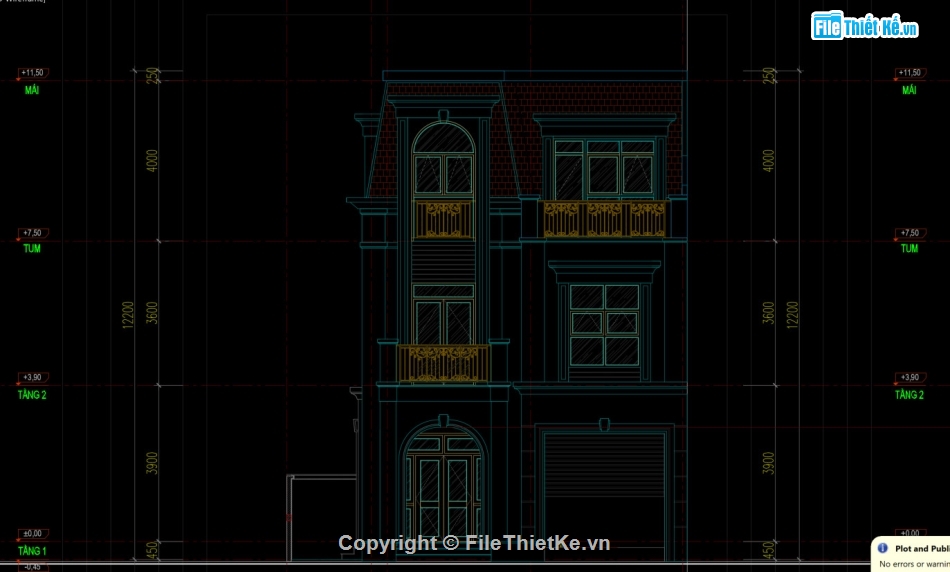950x572 pixels.
Task: Select the left "4000" dimension text
Action: (152, 161)
